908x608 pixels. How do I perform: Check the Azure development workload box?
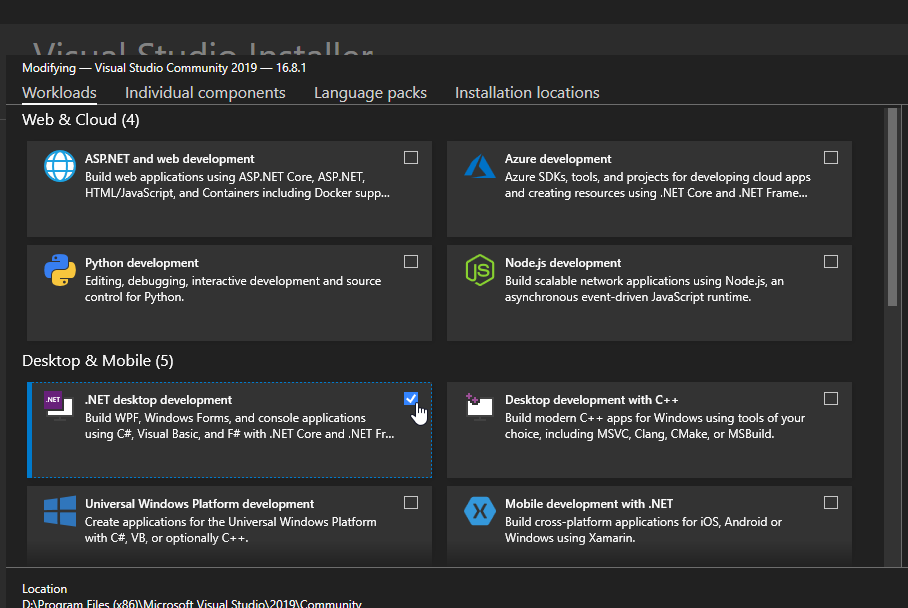831,158
